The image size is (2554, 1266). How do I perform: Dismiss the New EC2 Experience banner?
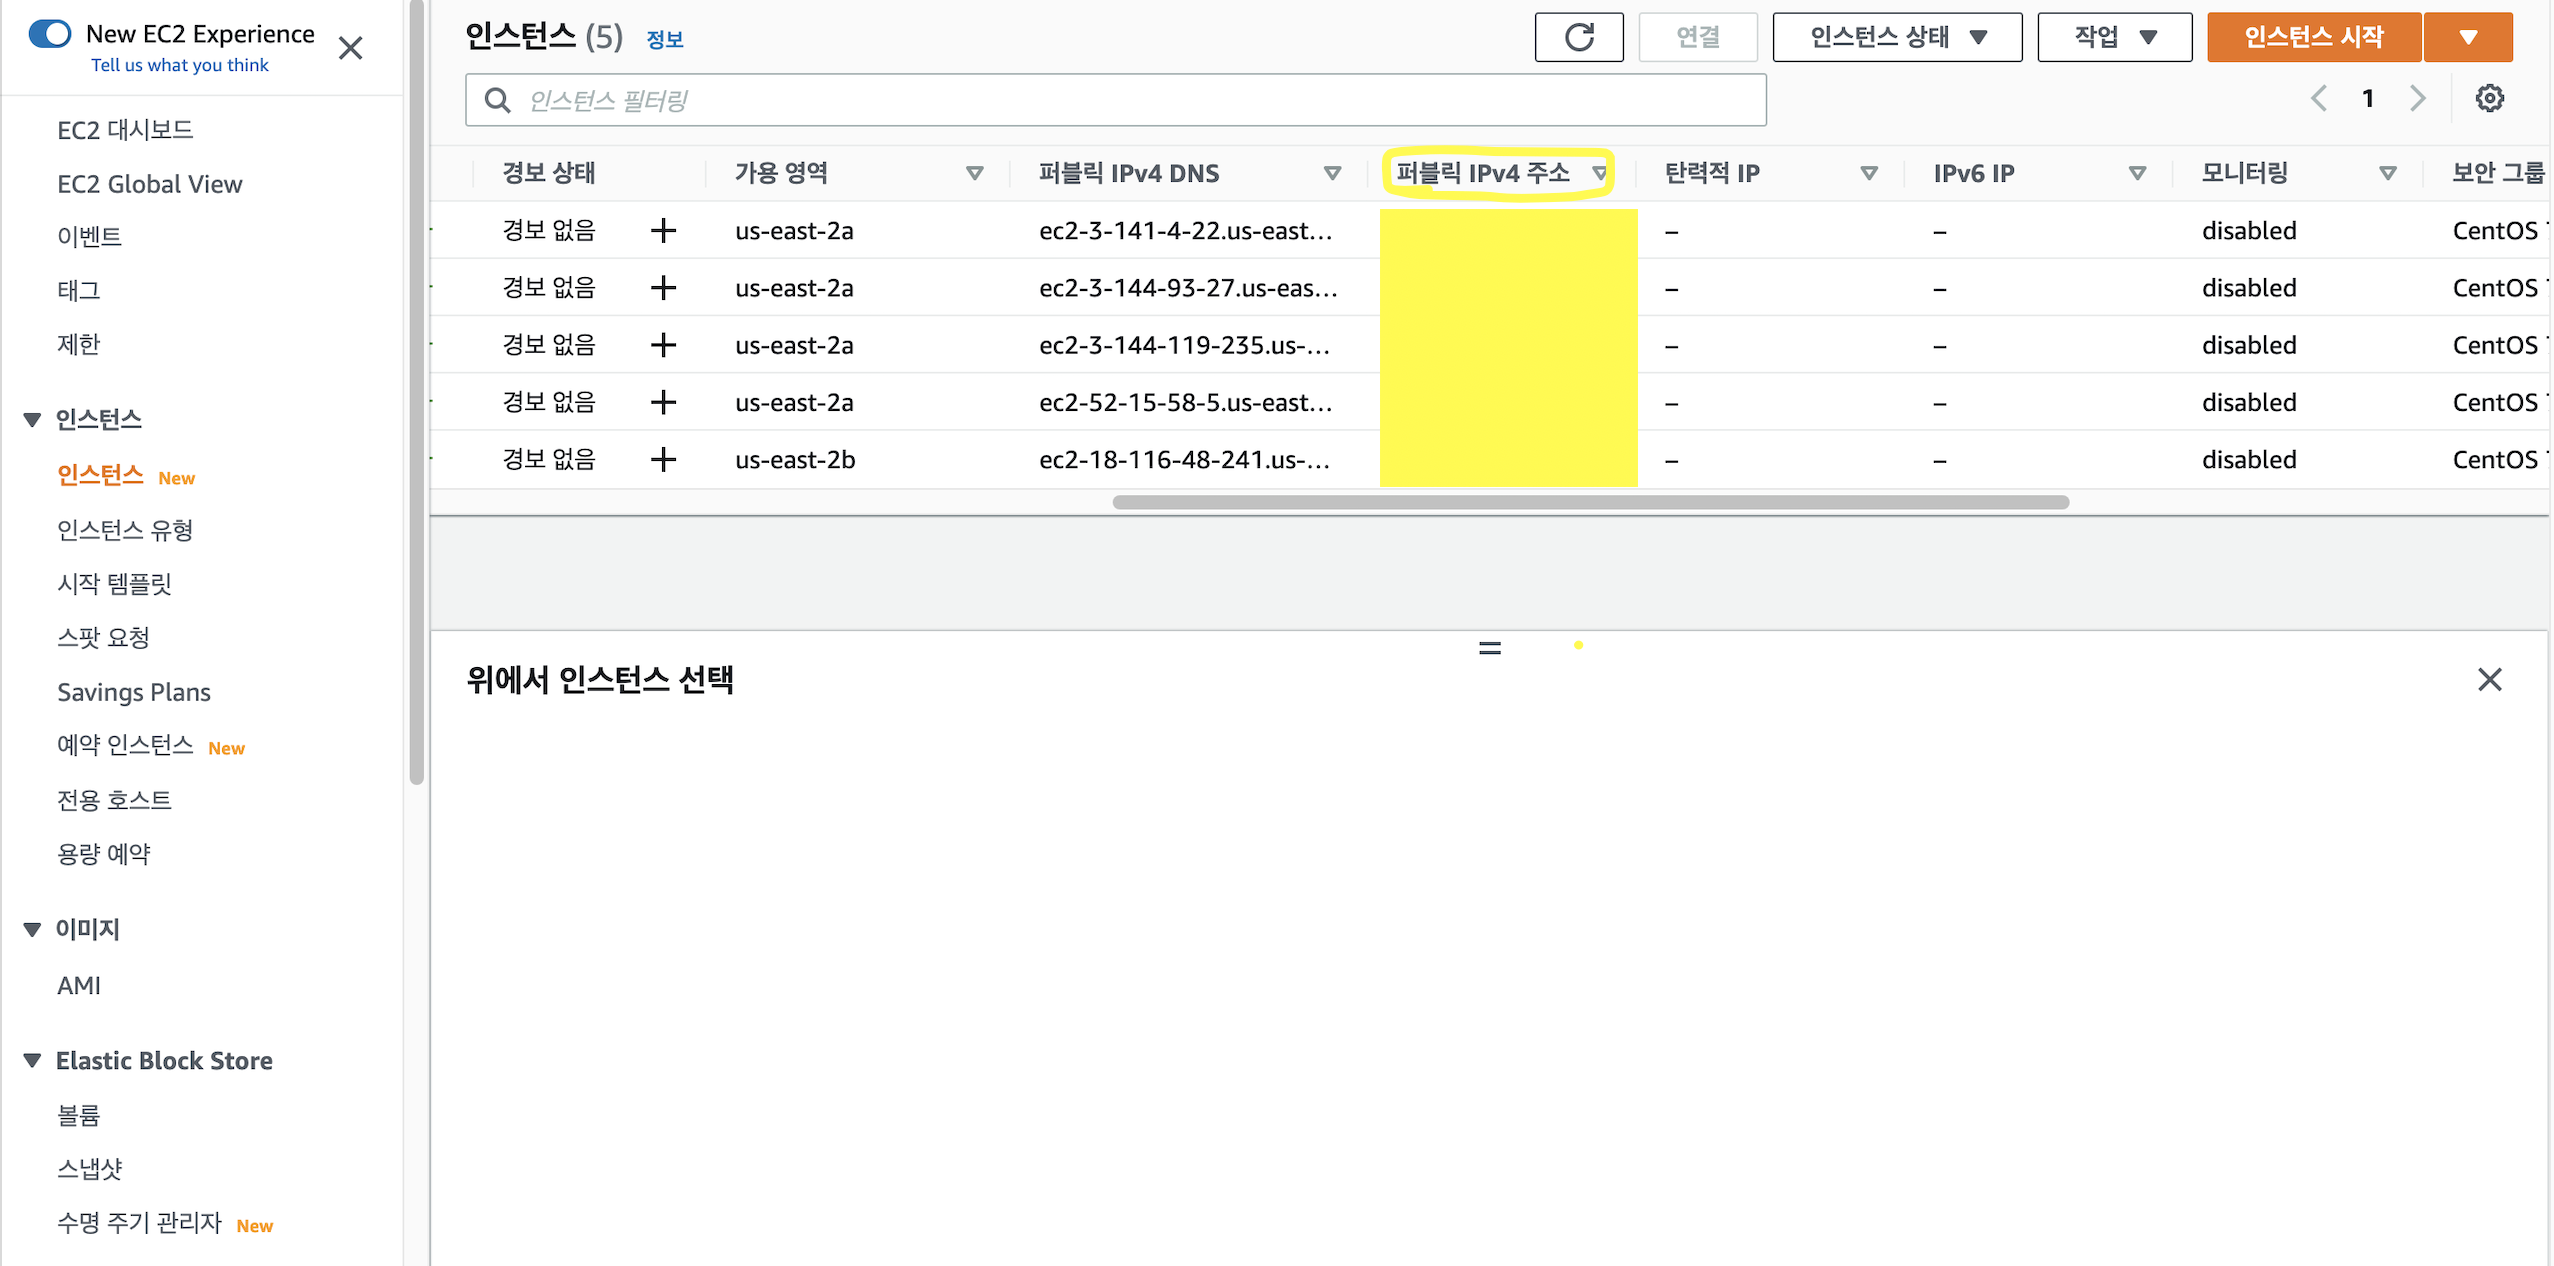coord(350,48)
